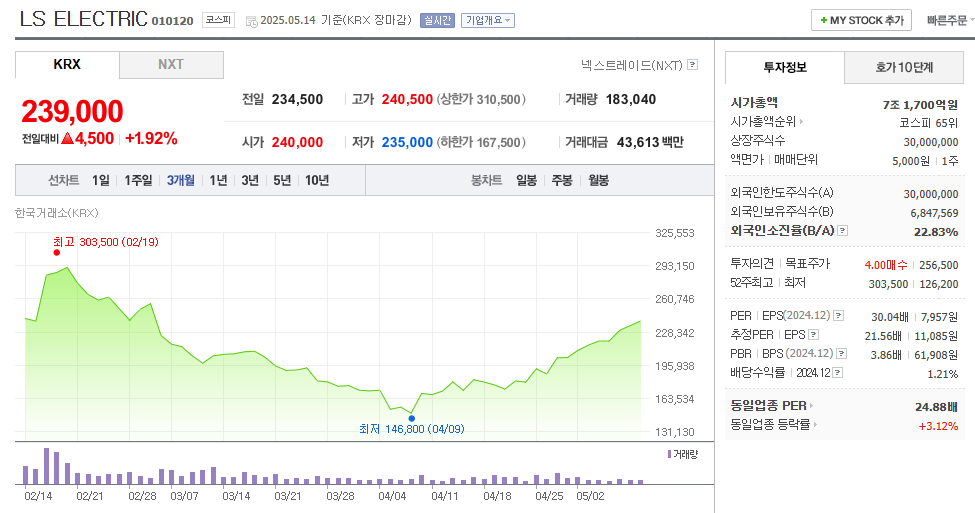Viewport: 975px width, 513px height.
Task: Click the LS ELECTRIC stock name heading
Action: tap(83, 19)
